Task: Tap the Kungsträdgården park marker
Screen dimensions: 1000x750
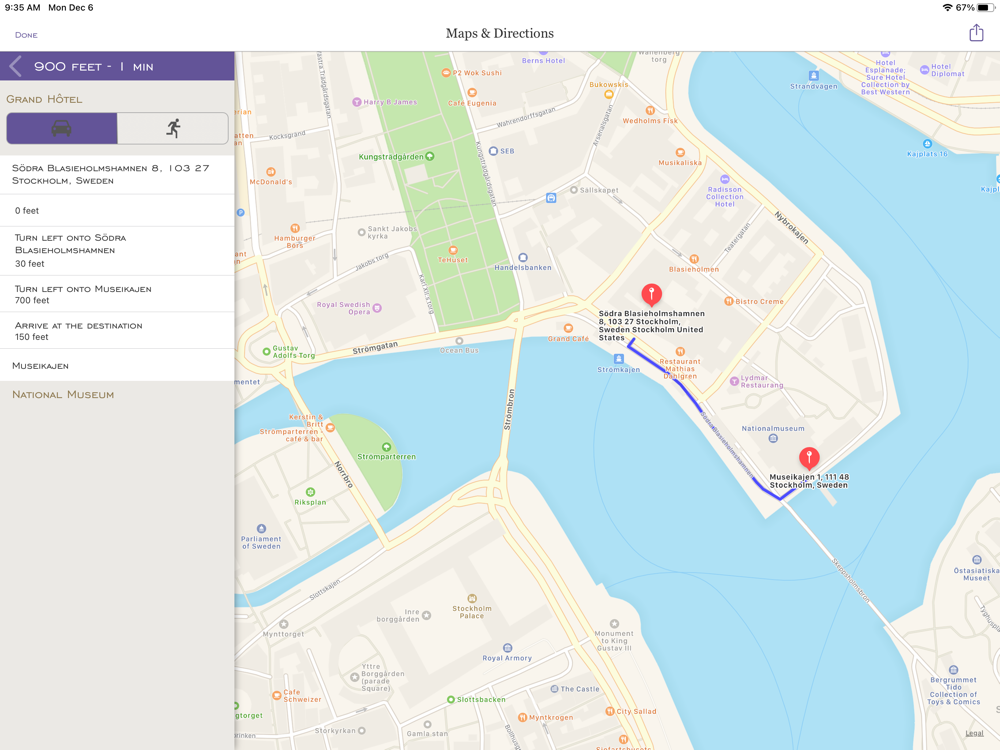Action: [430, 156]
